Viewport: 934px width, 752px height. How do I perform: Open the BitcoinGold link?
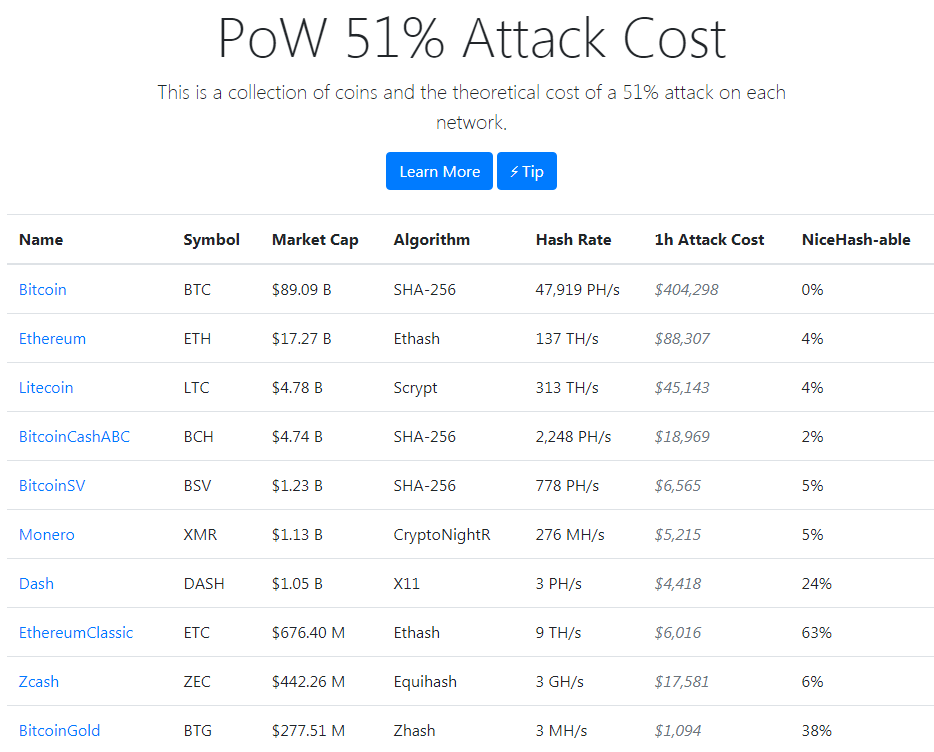[60, 731]
